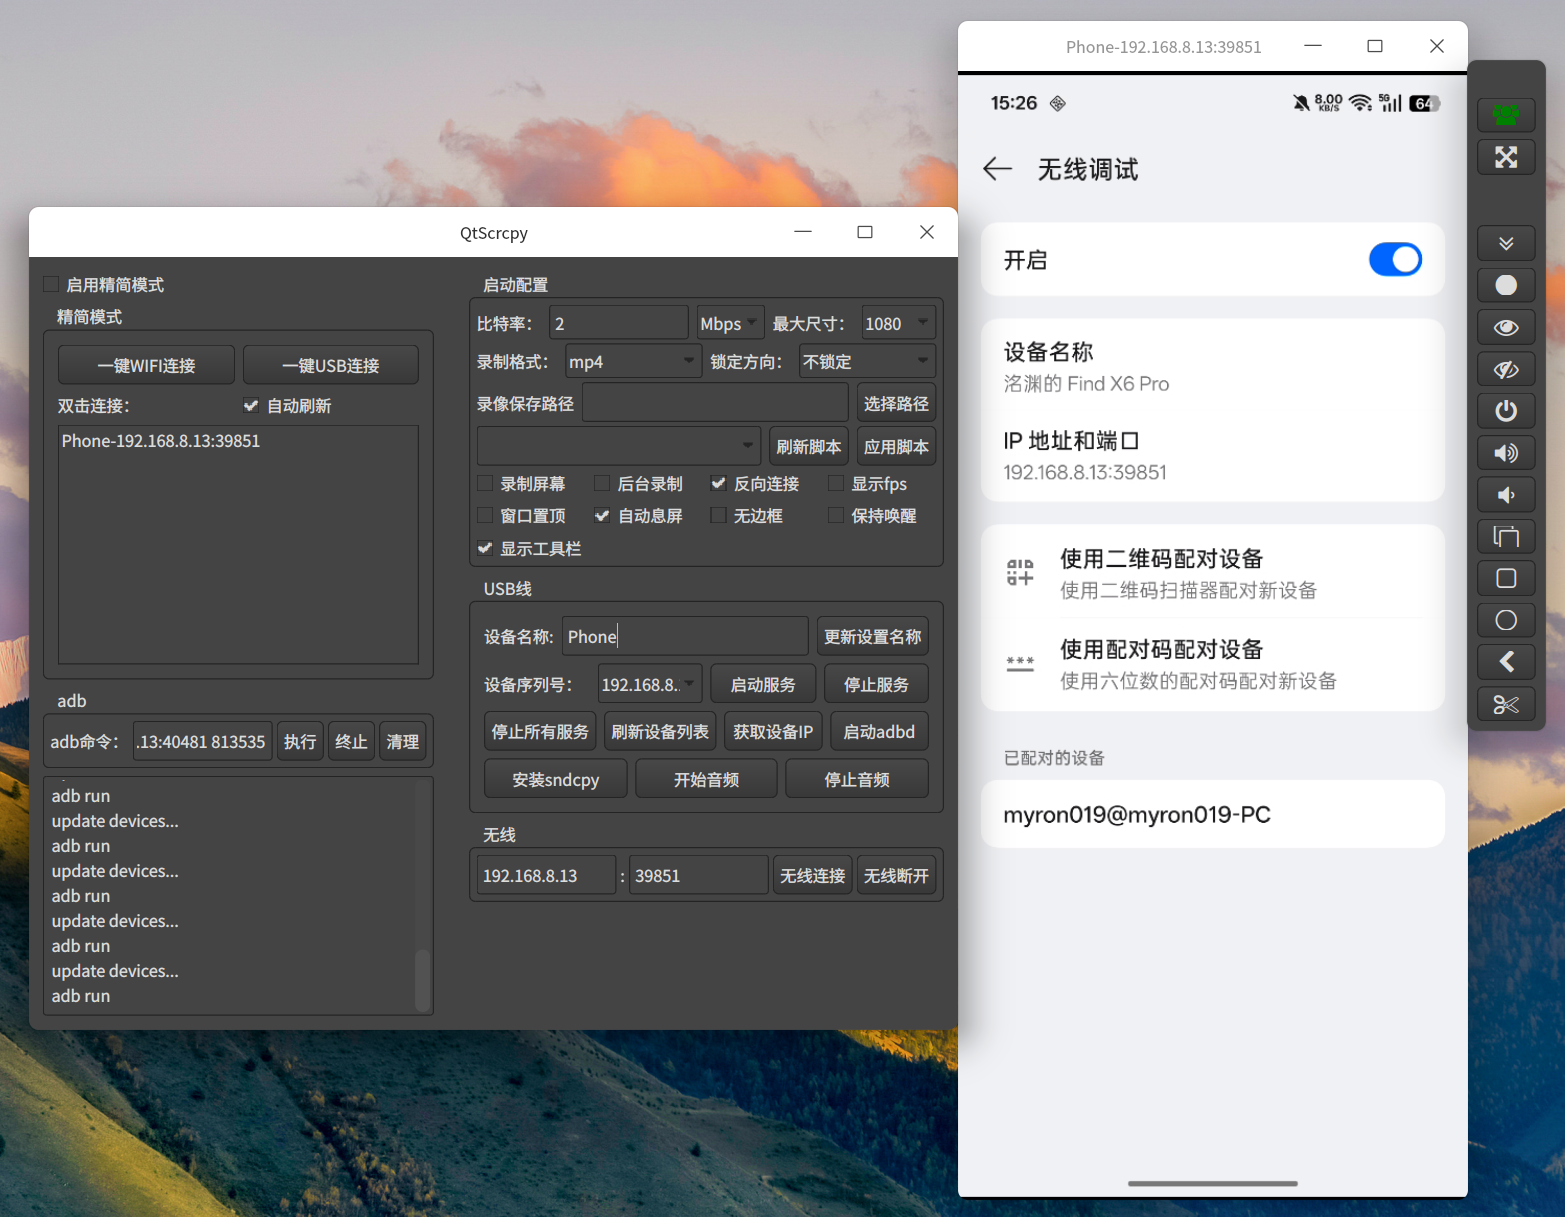Screen dimensions: 1565x1217
Task: Tap the QR code icon for pairing
Action: (x=1020, y=572)
